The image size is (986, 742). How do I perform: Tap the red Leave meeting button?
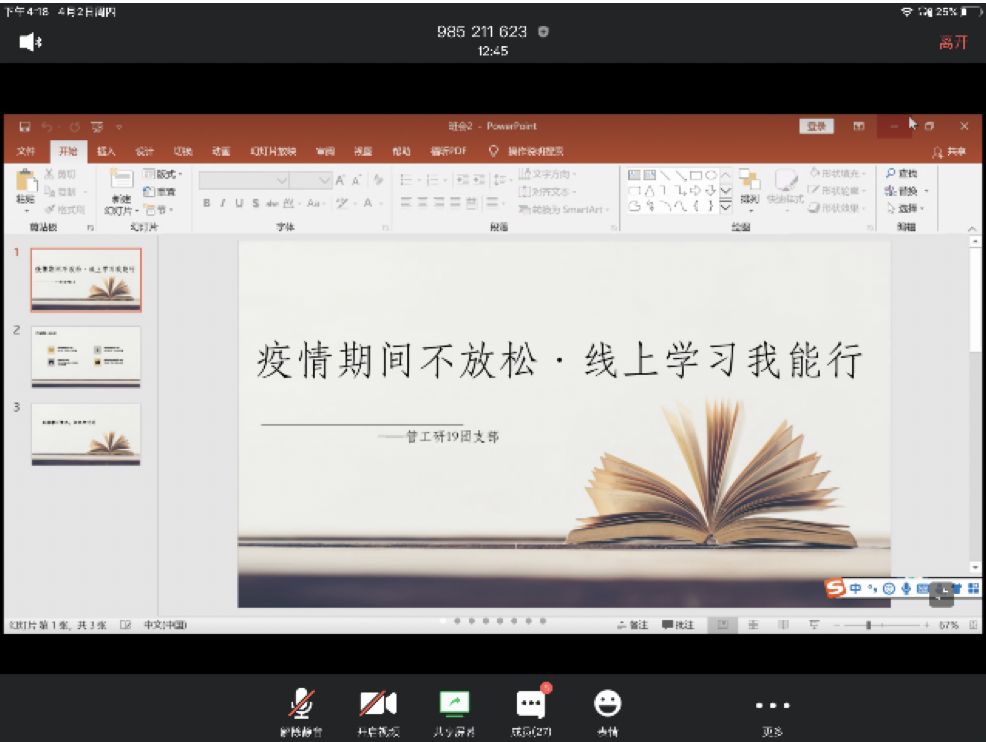[953, 43]
